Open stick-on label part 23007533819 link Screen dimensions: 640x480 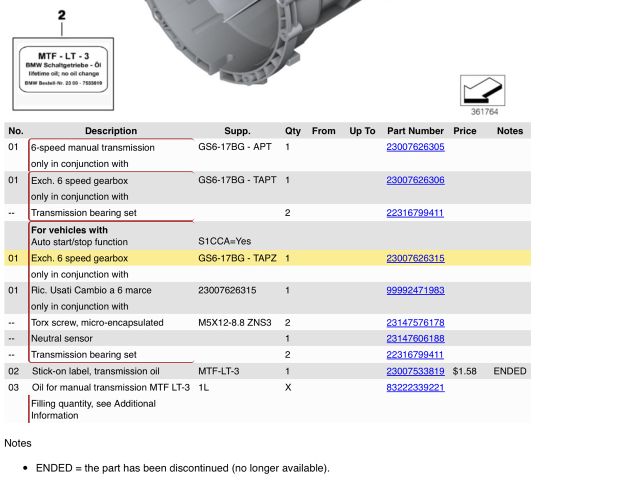coord(415,371)
